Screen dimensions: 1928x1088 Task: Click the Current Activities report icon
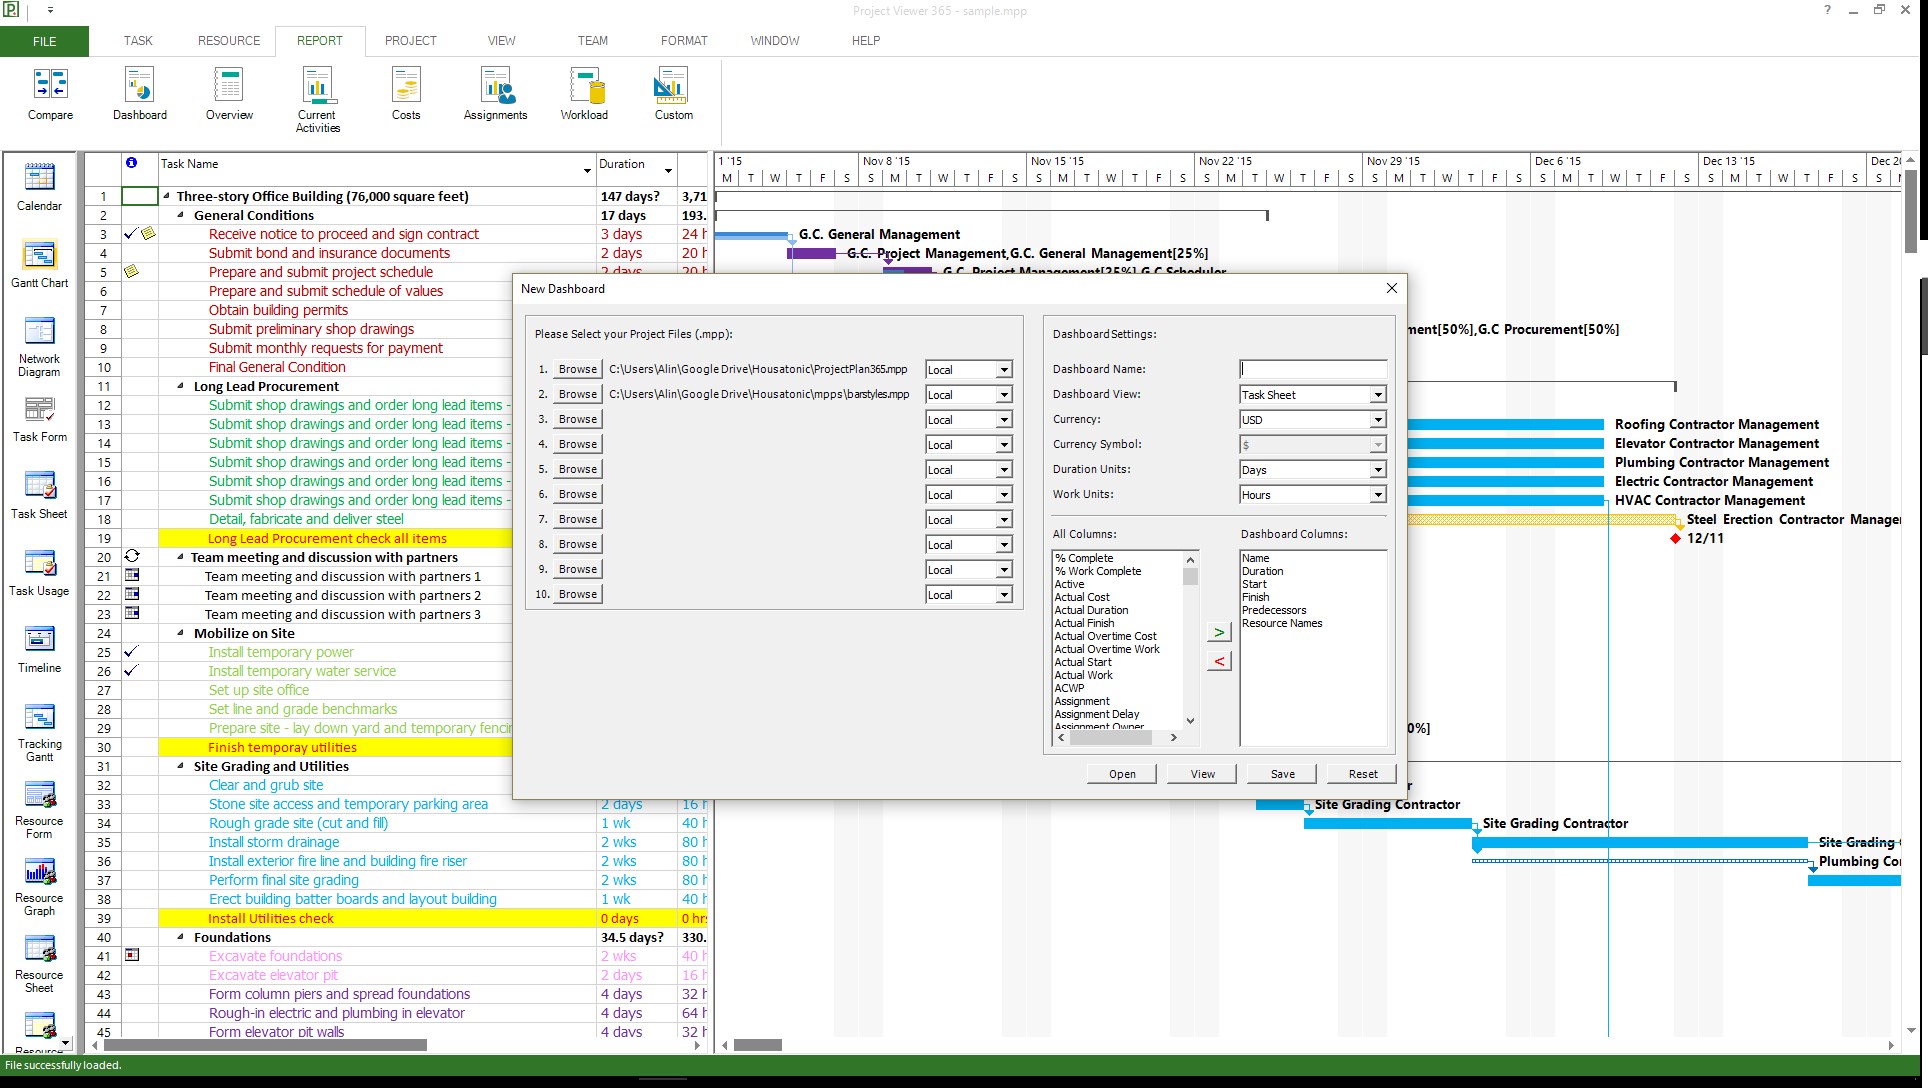coord(317,93)
